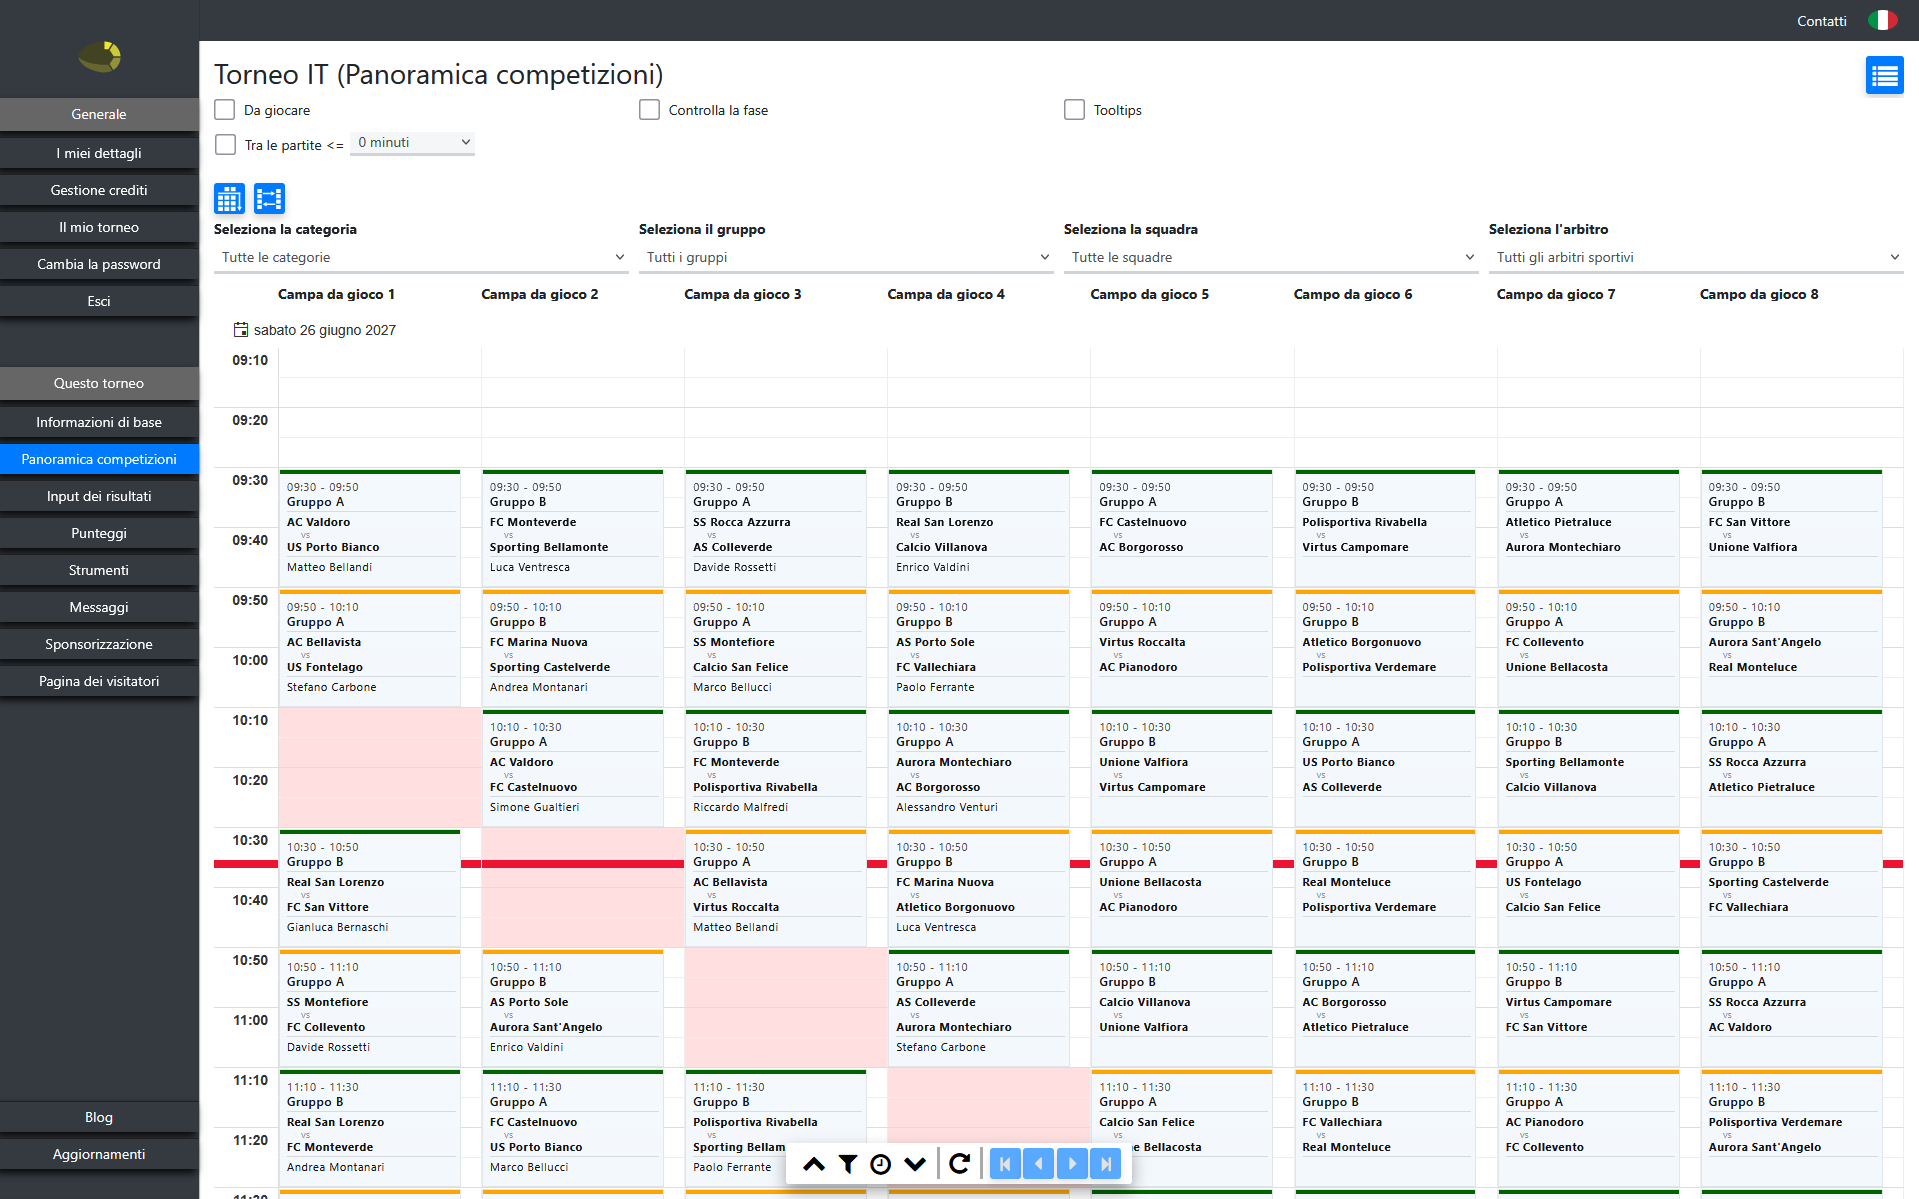Viewport: 1919px width, 1199px height.
Task: Switch to the bracket schedule view icon
Action: pyautogui.click(x=269, y=199)
